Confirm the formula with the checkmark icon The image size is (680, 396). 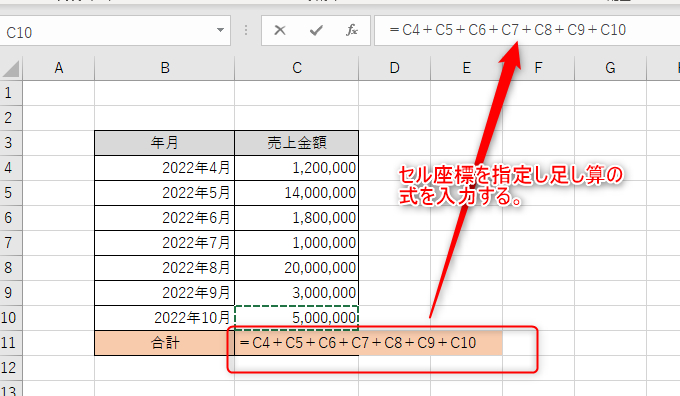pos(316,30)
